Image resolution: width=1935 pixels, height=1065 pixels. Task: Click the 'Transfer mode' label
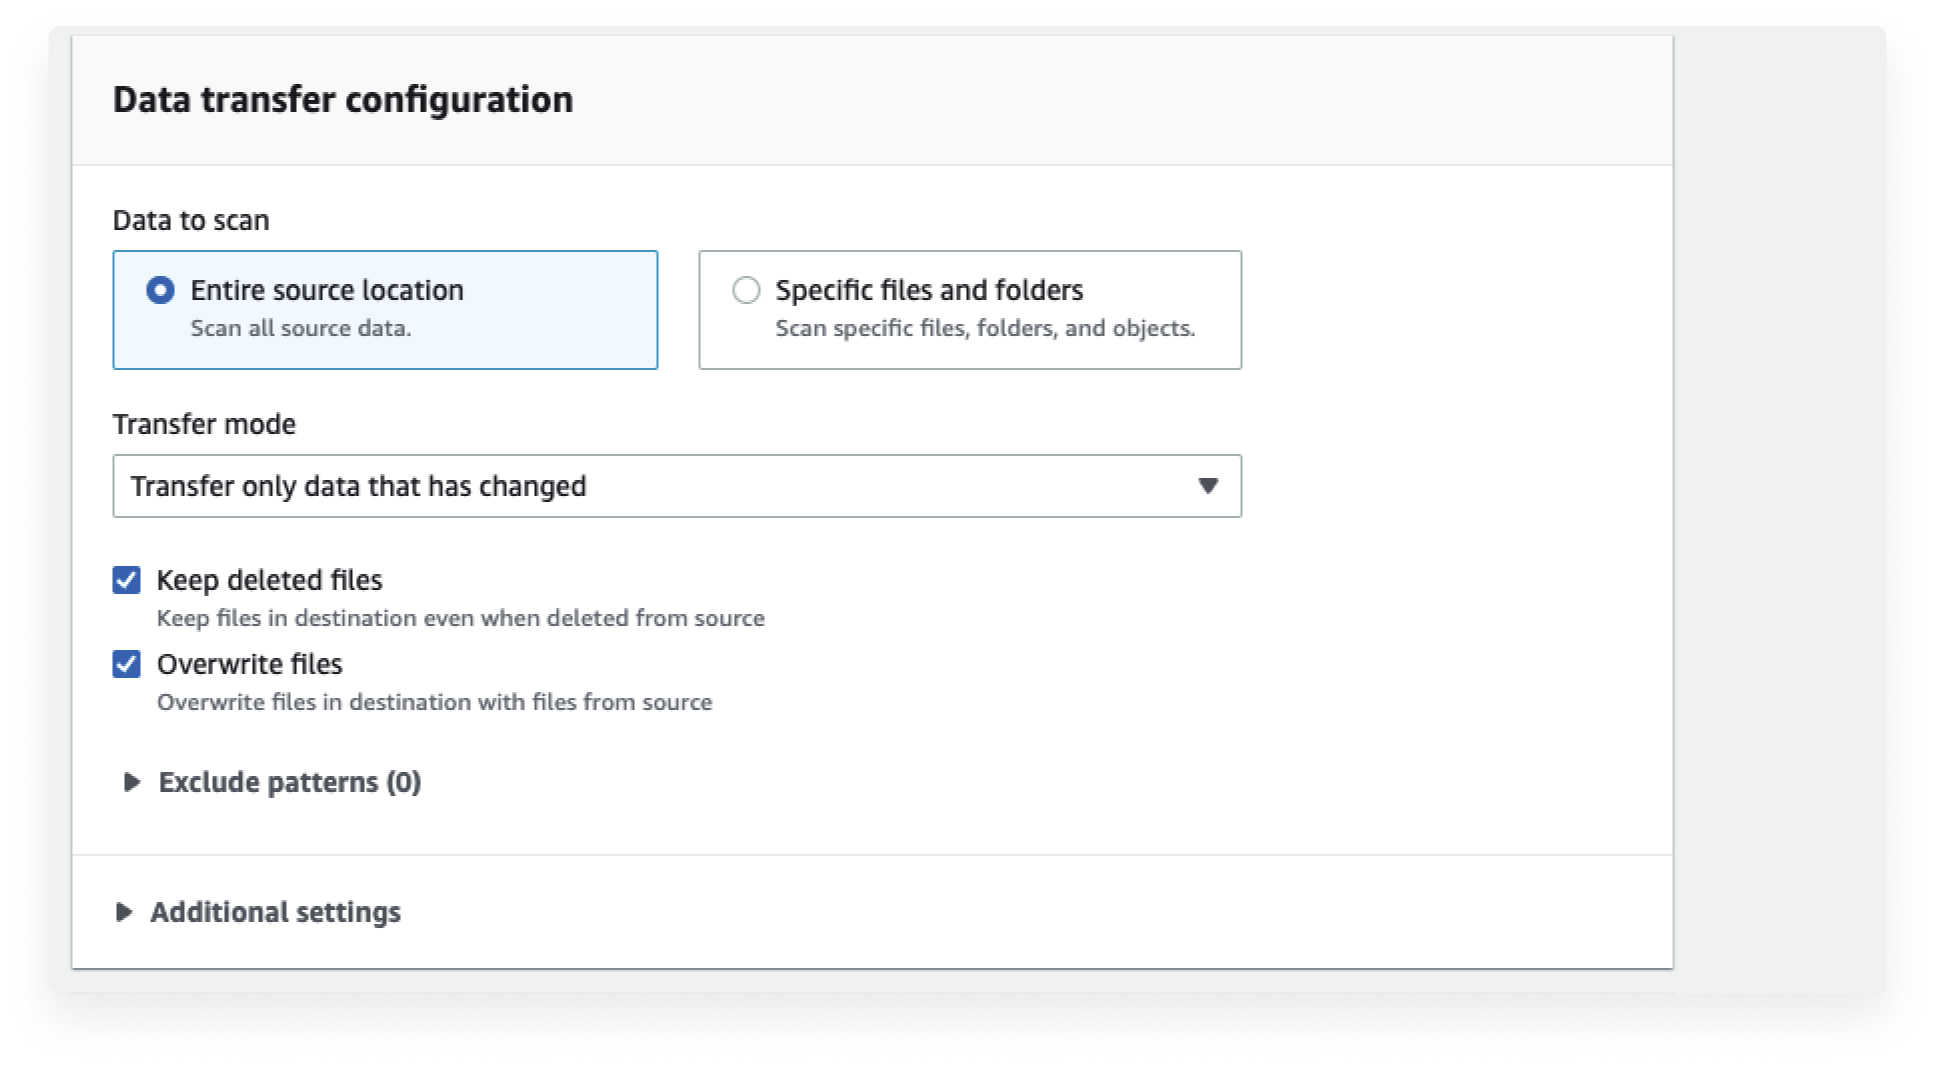[x=204, y=424]
